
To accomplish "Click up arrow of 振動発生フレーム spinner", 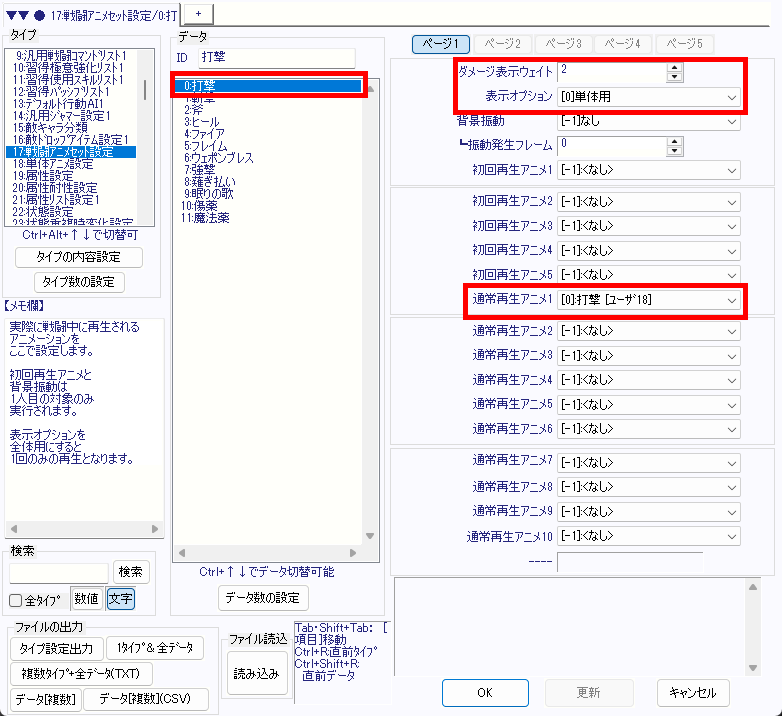I will (674, 141).
